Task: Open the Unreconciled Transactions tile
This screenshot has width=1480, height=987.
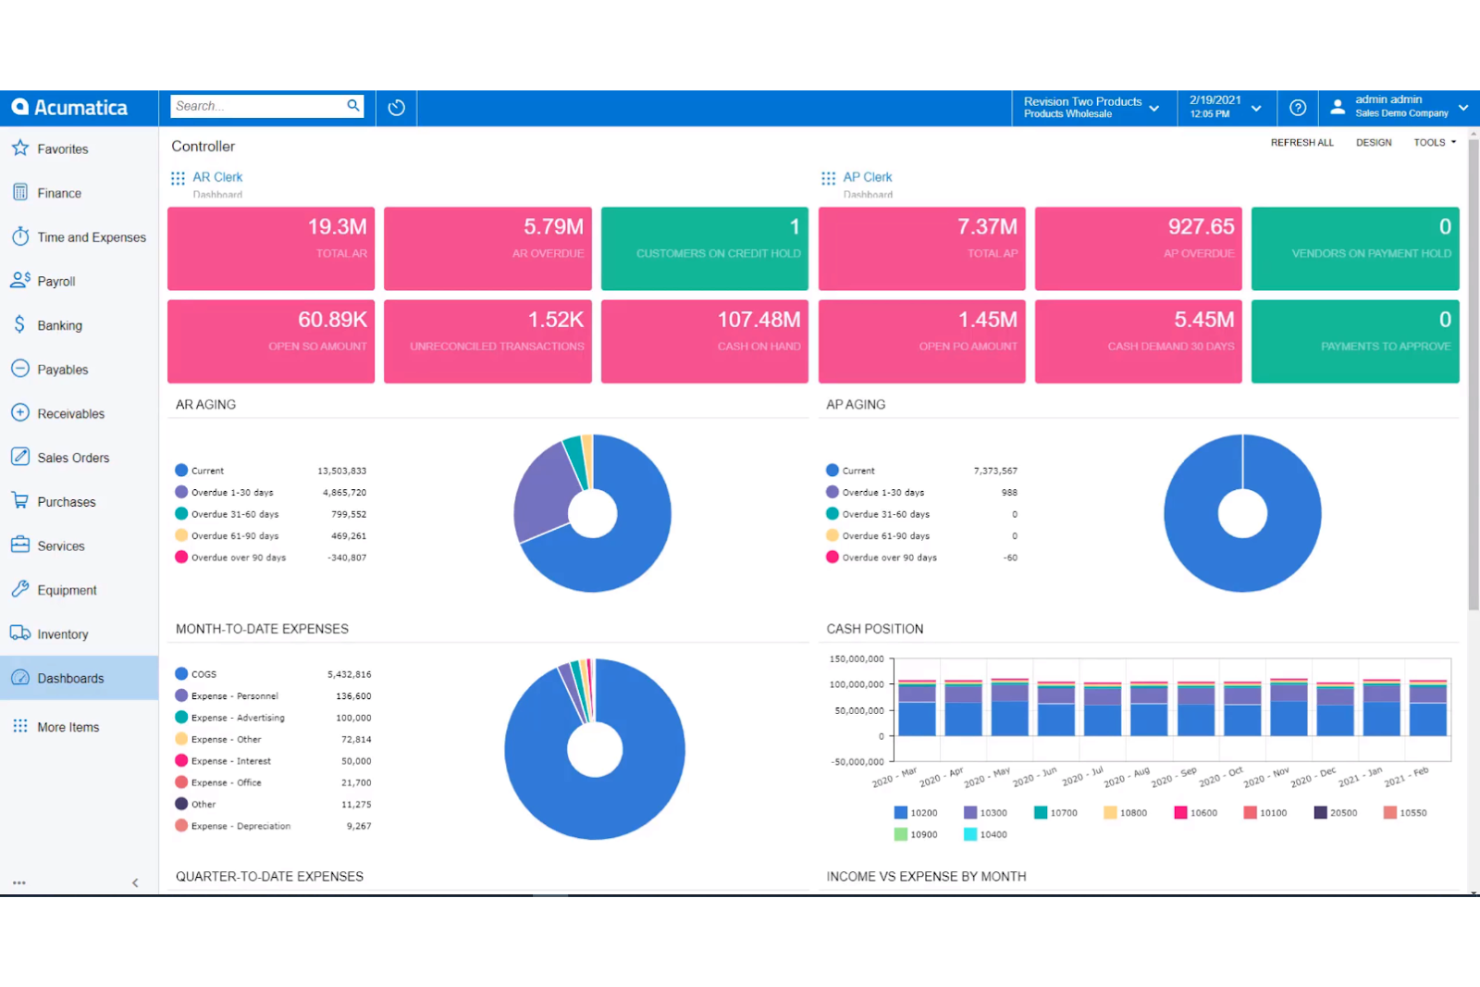Action: click(x=488, y=341)
